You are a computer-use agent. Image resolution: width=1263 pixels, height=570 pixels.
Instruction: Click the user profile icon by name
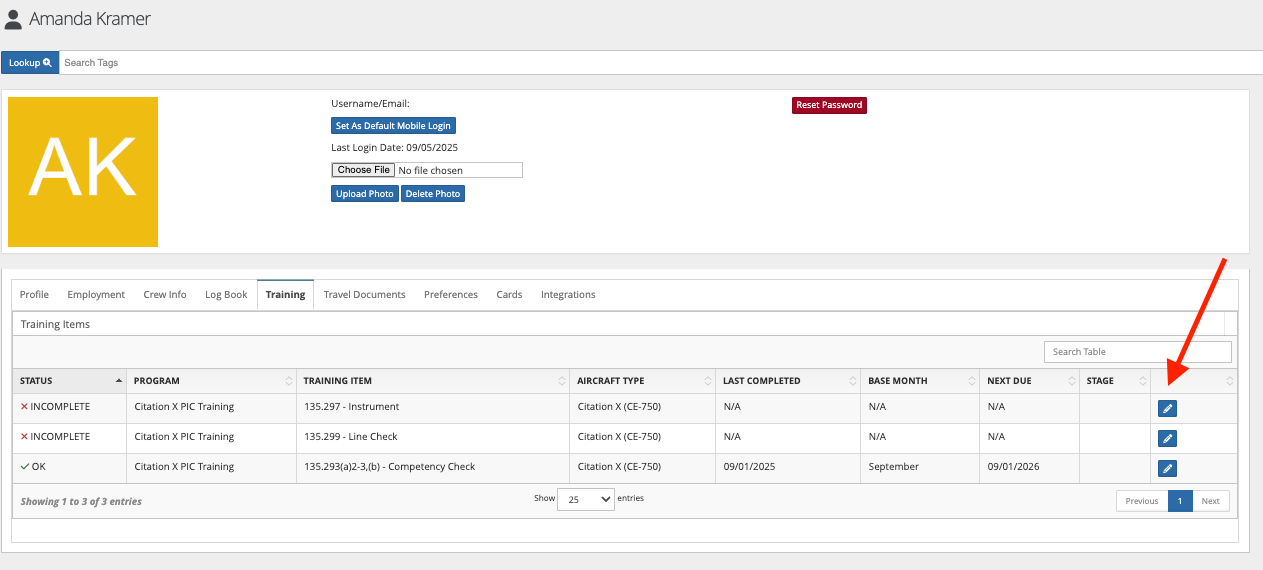[x=13, y=19]
